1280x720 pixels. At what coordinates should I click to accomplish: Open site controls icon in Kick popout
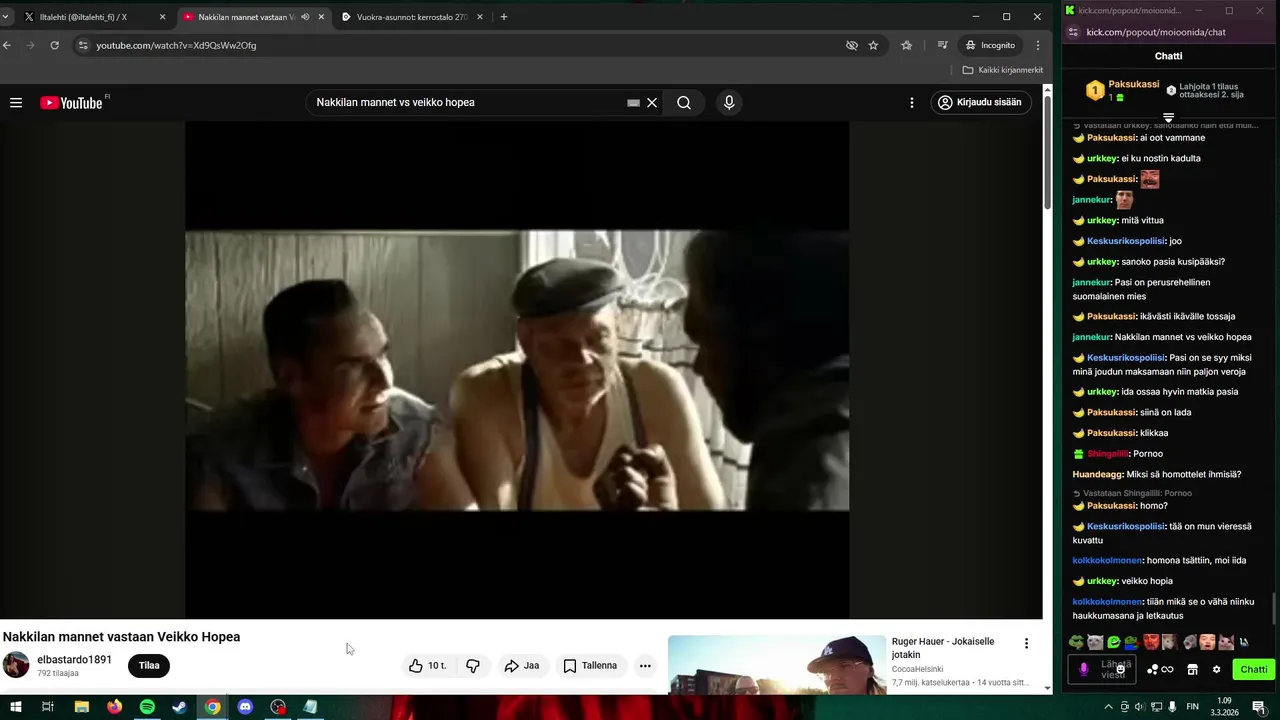click(x=1074, y=32)
